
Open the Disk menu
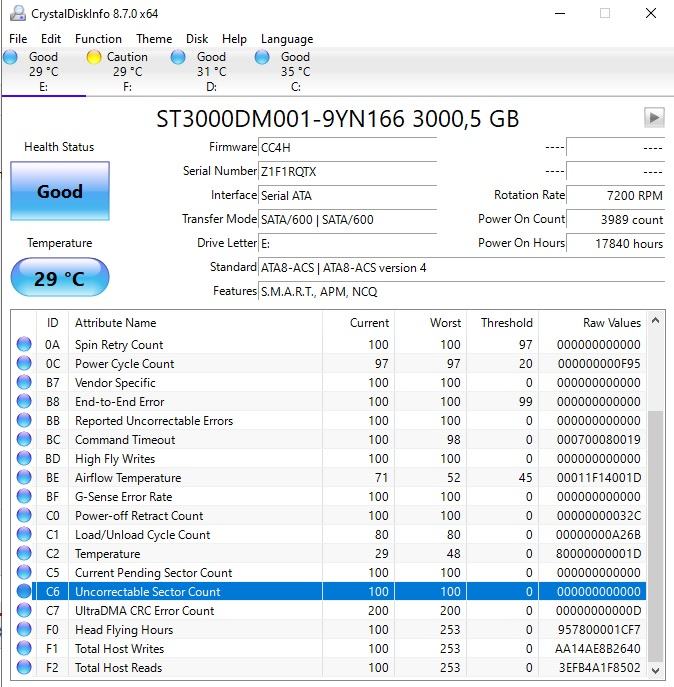197,39
